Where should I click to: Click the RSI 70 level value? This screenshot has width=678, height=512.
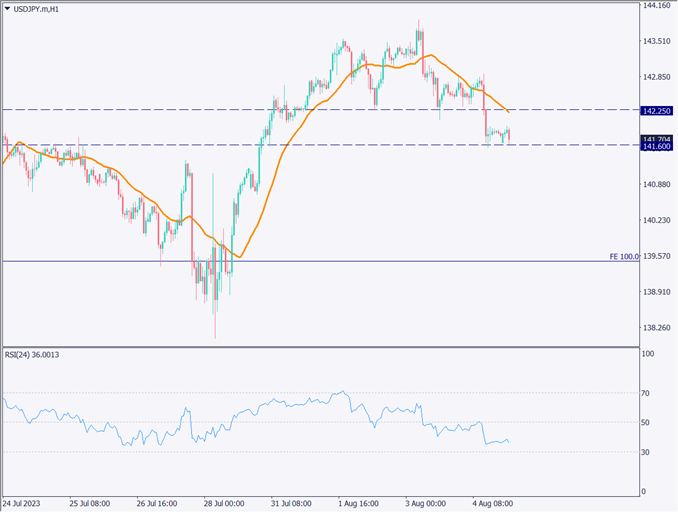(647, 394)
